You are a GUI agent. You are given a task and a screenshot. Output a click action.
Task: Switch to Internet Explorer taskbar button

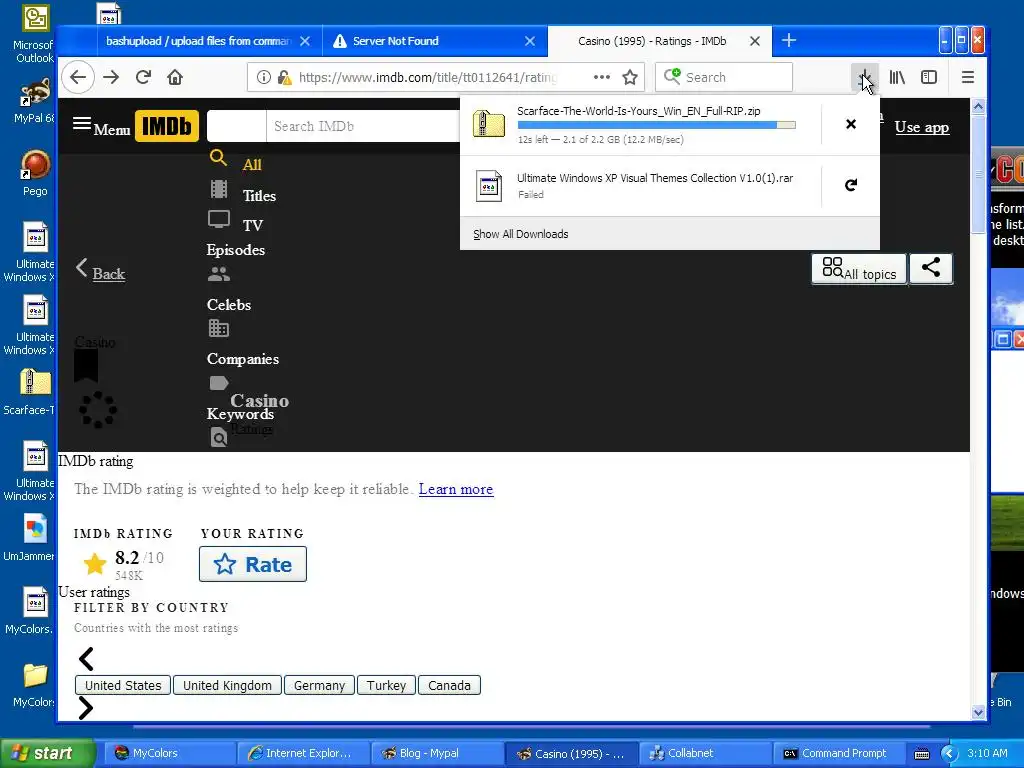pos(302,753)
